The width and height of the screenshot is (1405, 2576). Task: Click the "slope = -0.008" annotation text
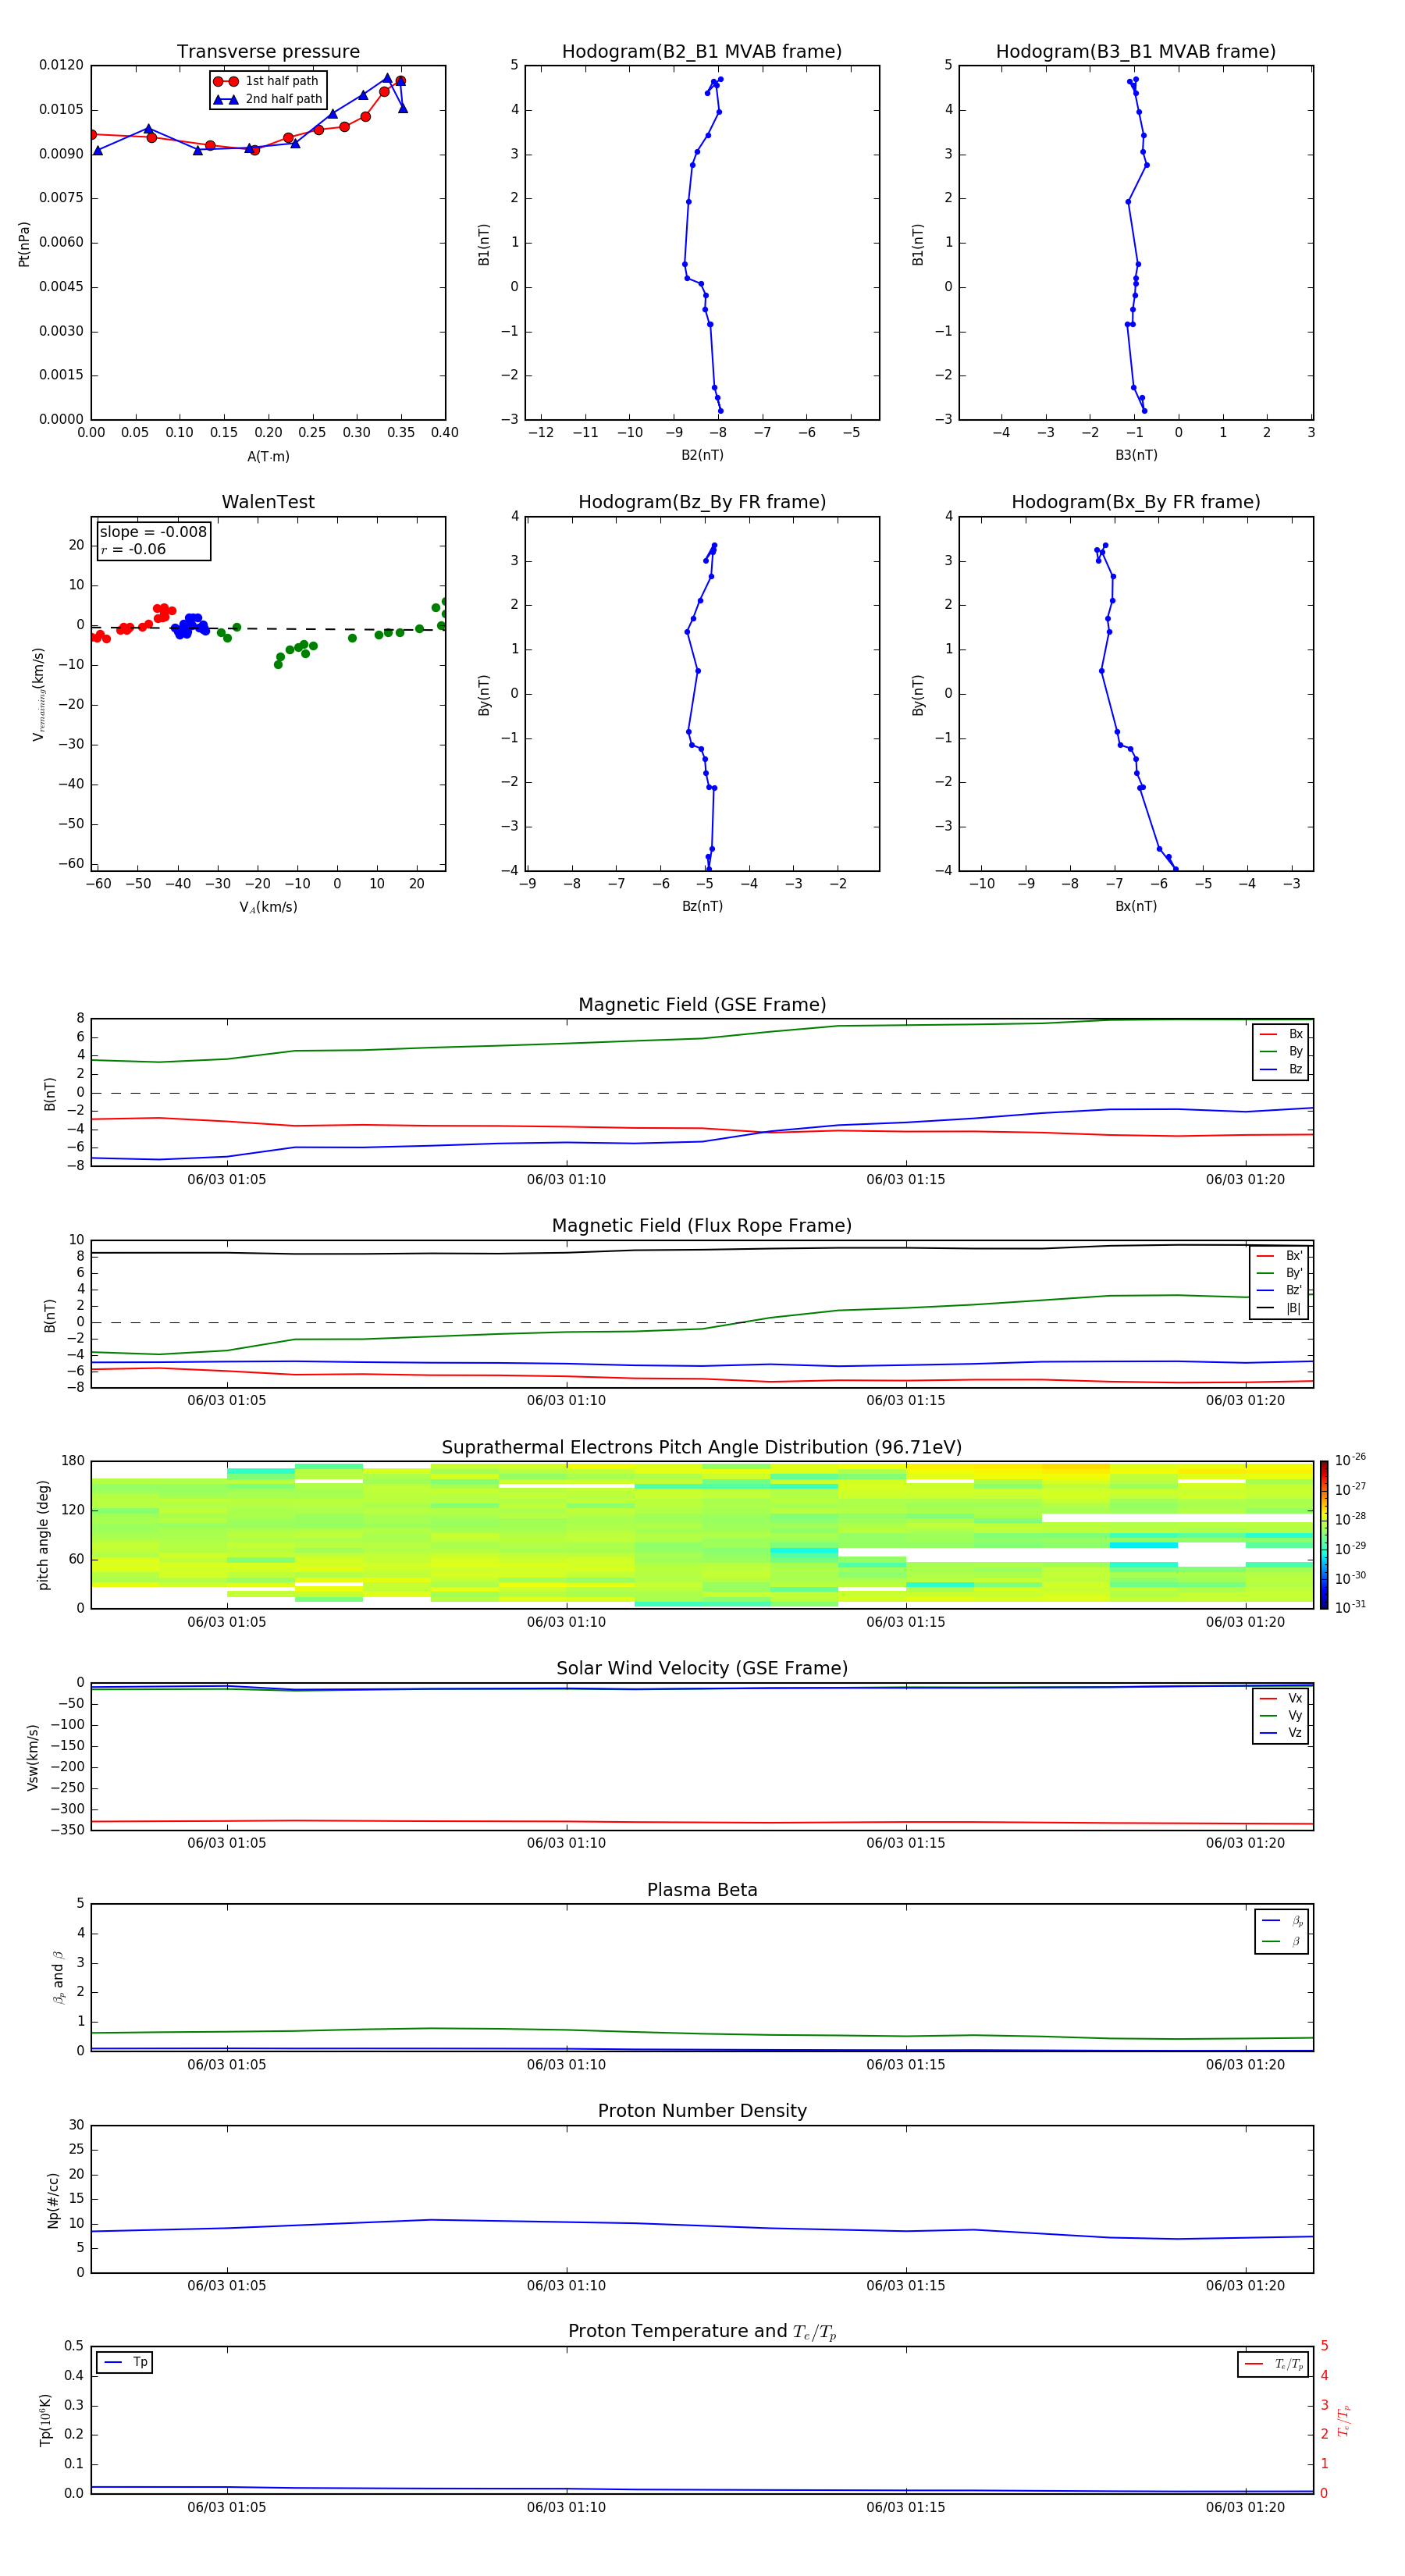point(153,532)
